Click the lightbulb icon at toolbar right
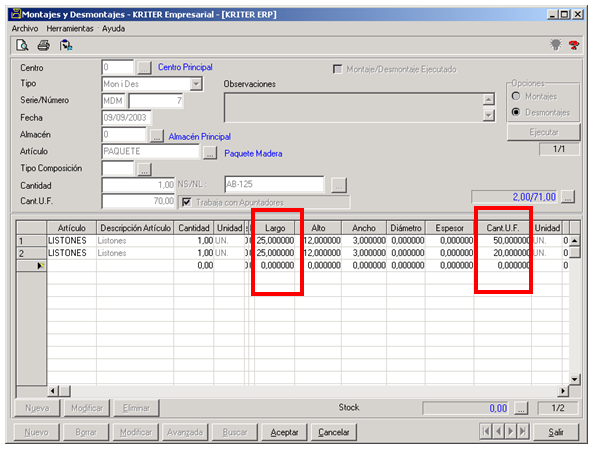The width and height of the screenshot is (596, 454). 556,45
